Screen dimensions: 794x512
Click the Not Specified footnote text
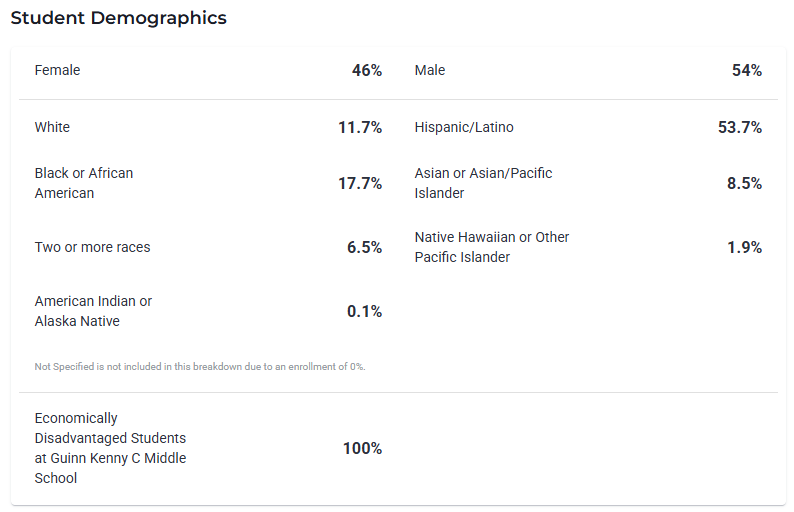[200, 367]
